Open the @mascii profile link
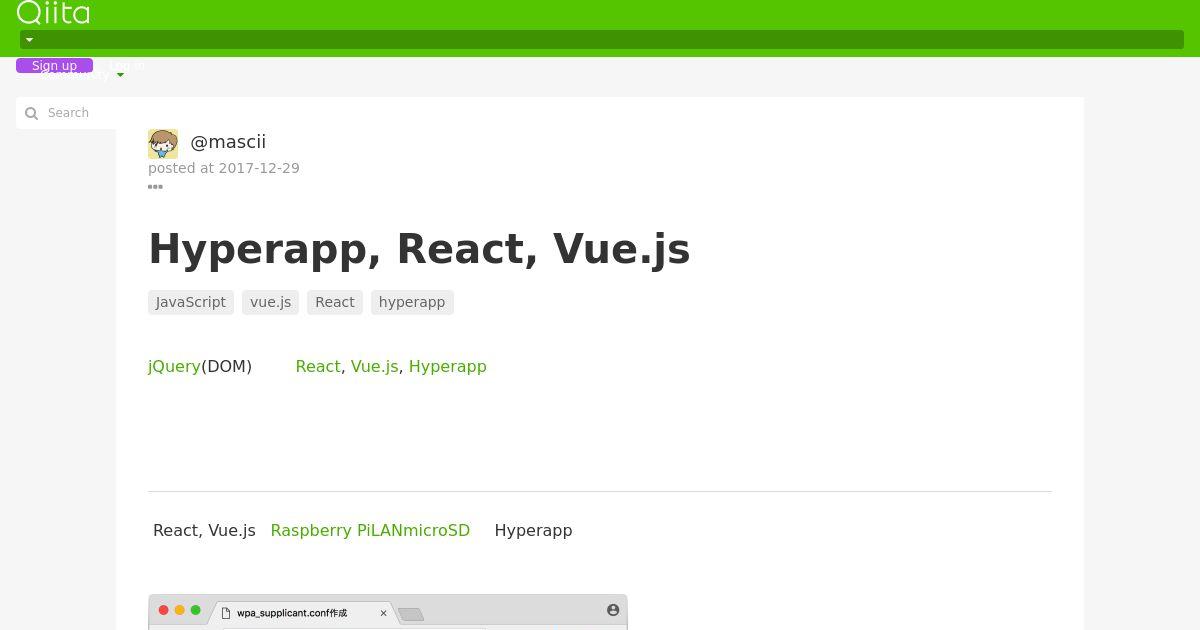1200x630 pixels. pos(228,142)
